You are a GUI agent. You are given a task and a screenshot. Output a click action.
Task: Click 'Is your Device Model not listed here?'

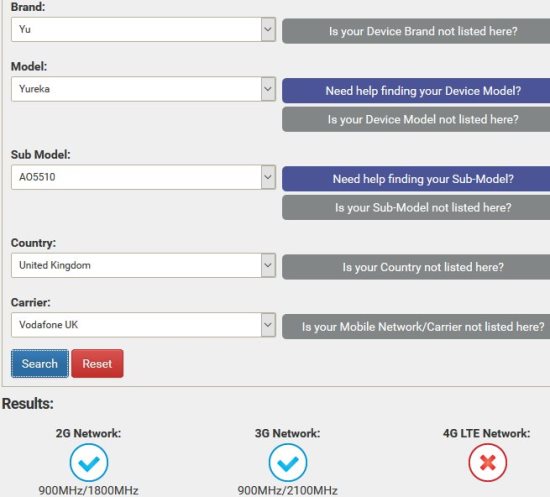(x=416, y=119)
